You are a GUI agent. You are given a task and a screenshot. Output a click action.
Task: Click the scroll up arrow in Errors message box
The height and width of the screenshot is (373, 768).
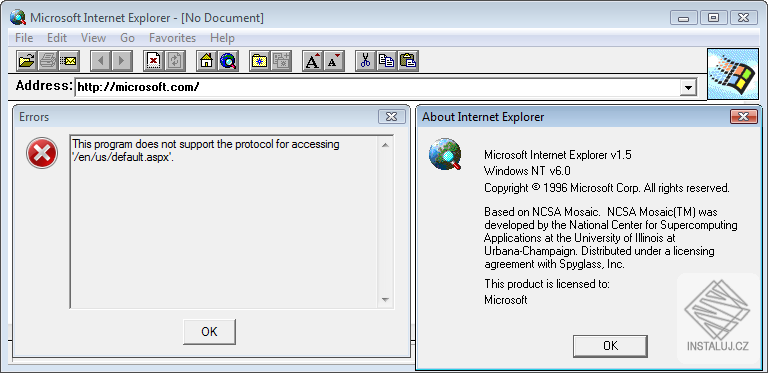pyautogui.click(x=385, y=145)
